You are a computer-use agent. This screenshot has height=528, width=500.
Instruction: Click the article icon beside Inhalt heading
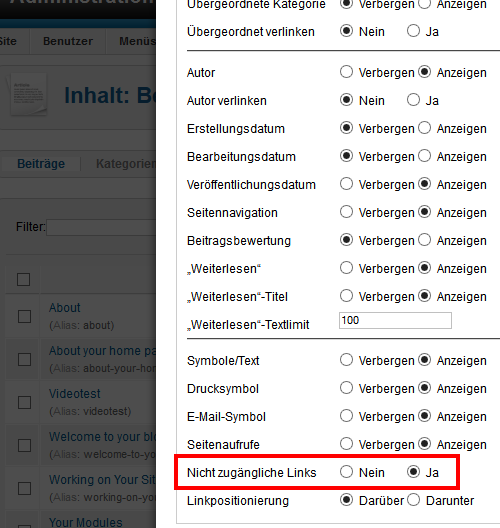[28, 95]
